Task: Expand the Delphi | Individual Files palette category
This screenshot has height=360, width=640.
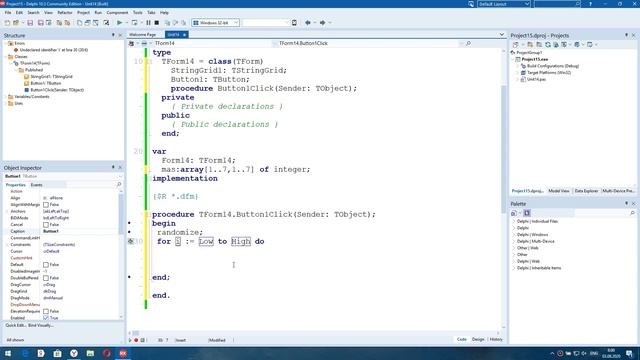Action: click(514, 221)
